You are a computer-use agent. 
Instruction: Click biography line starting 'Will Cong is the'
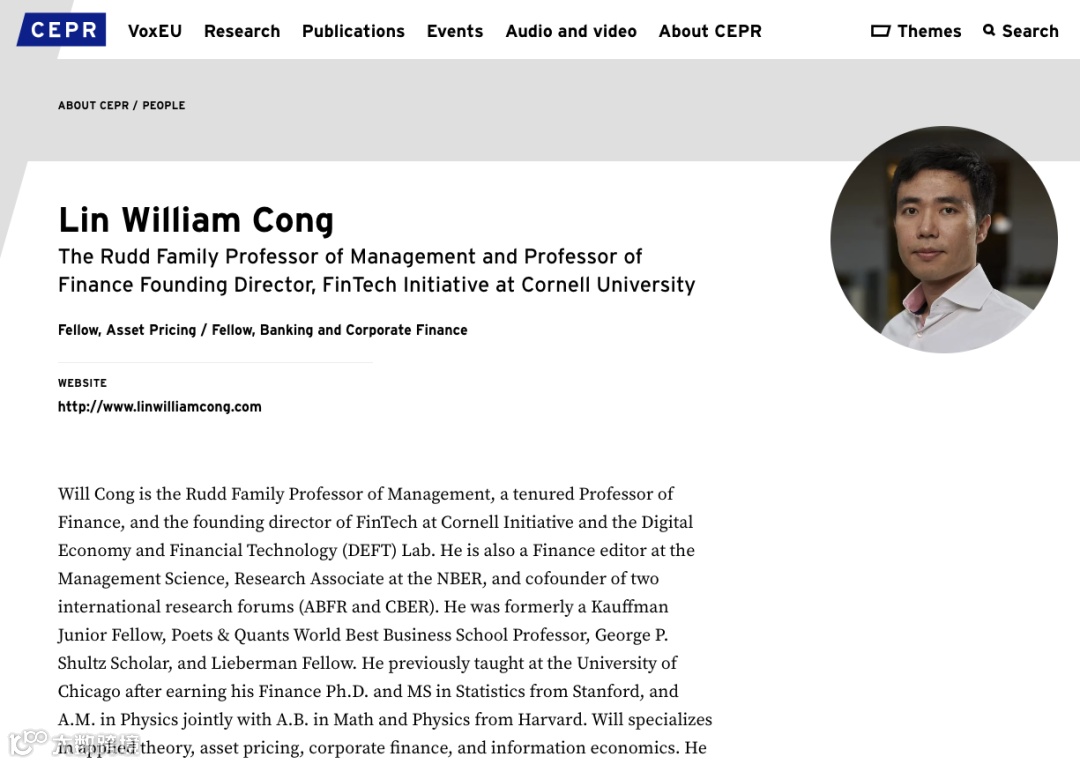[x=366, y=494]
